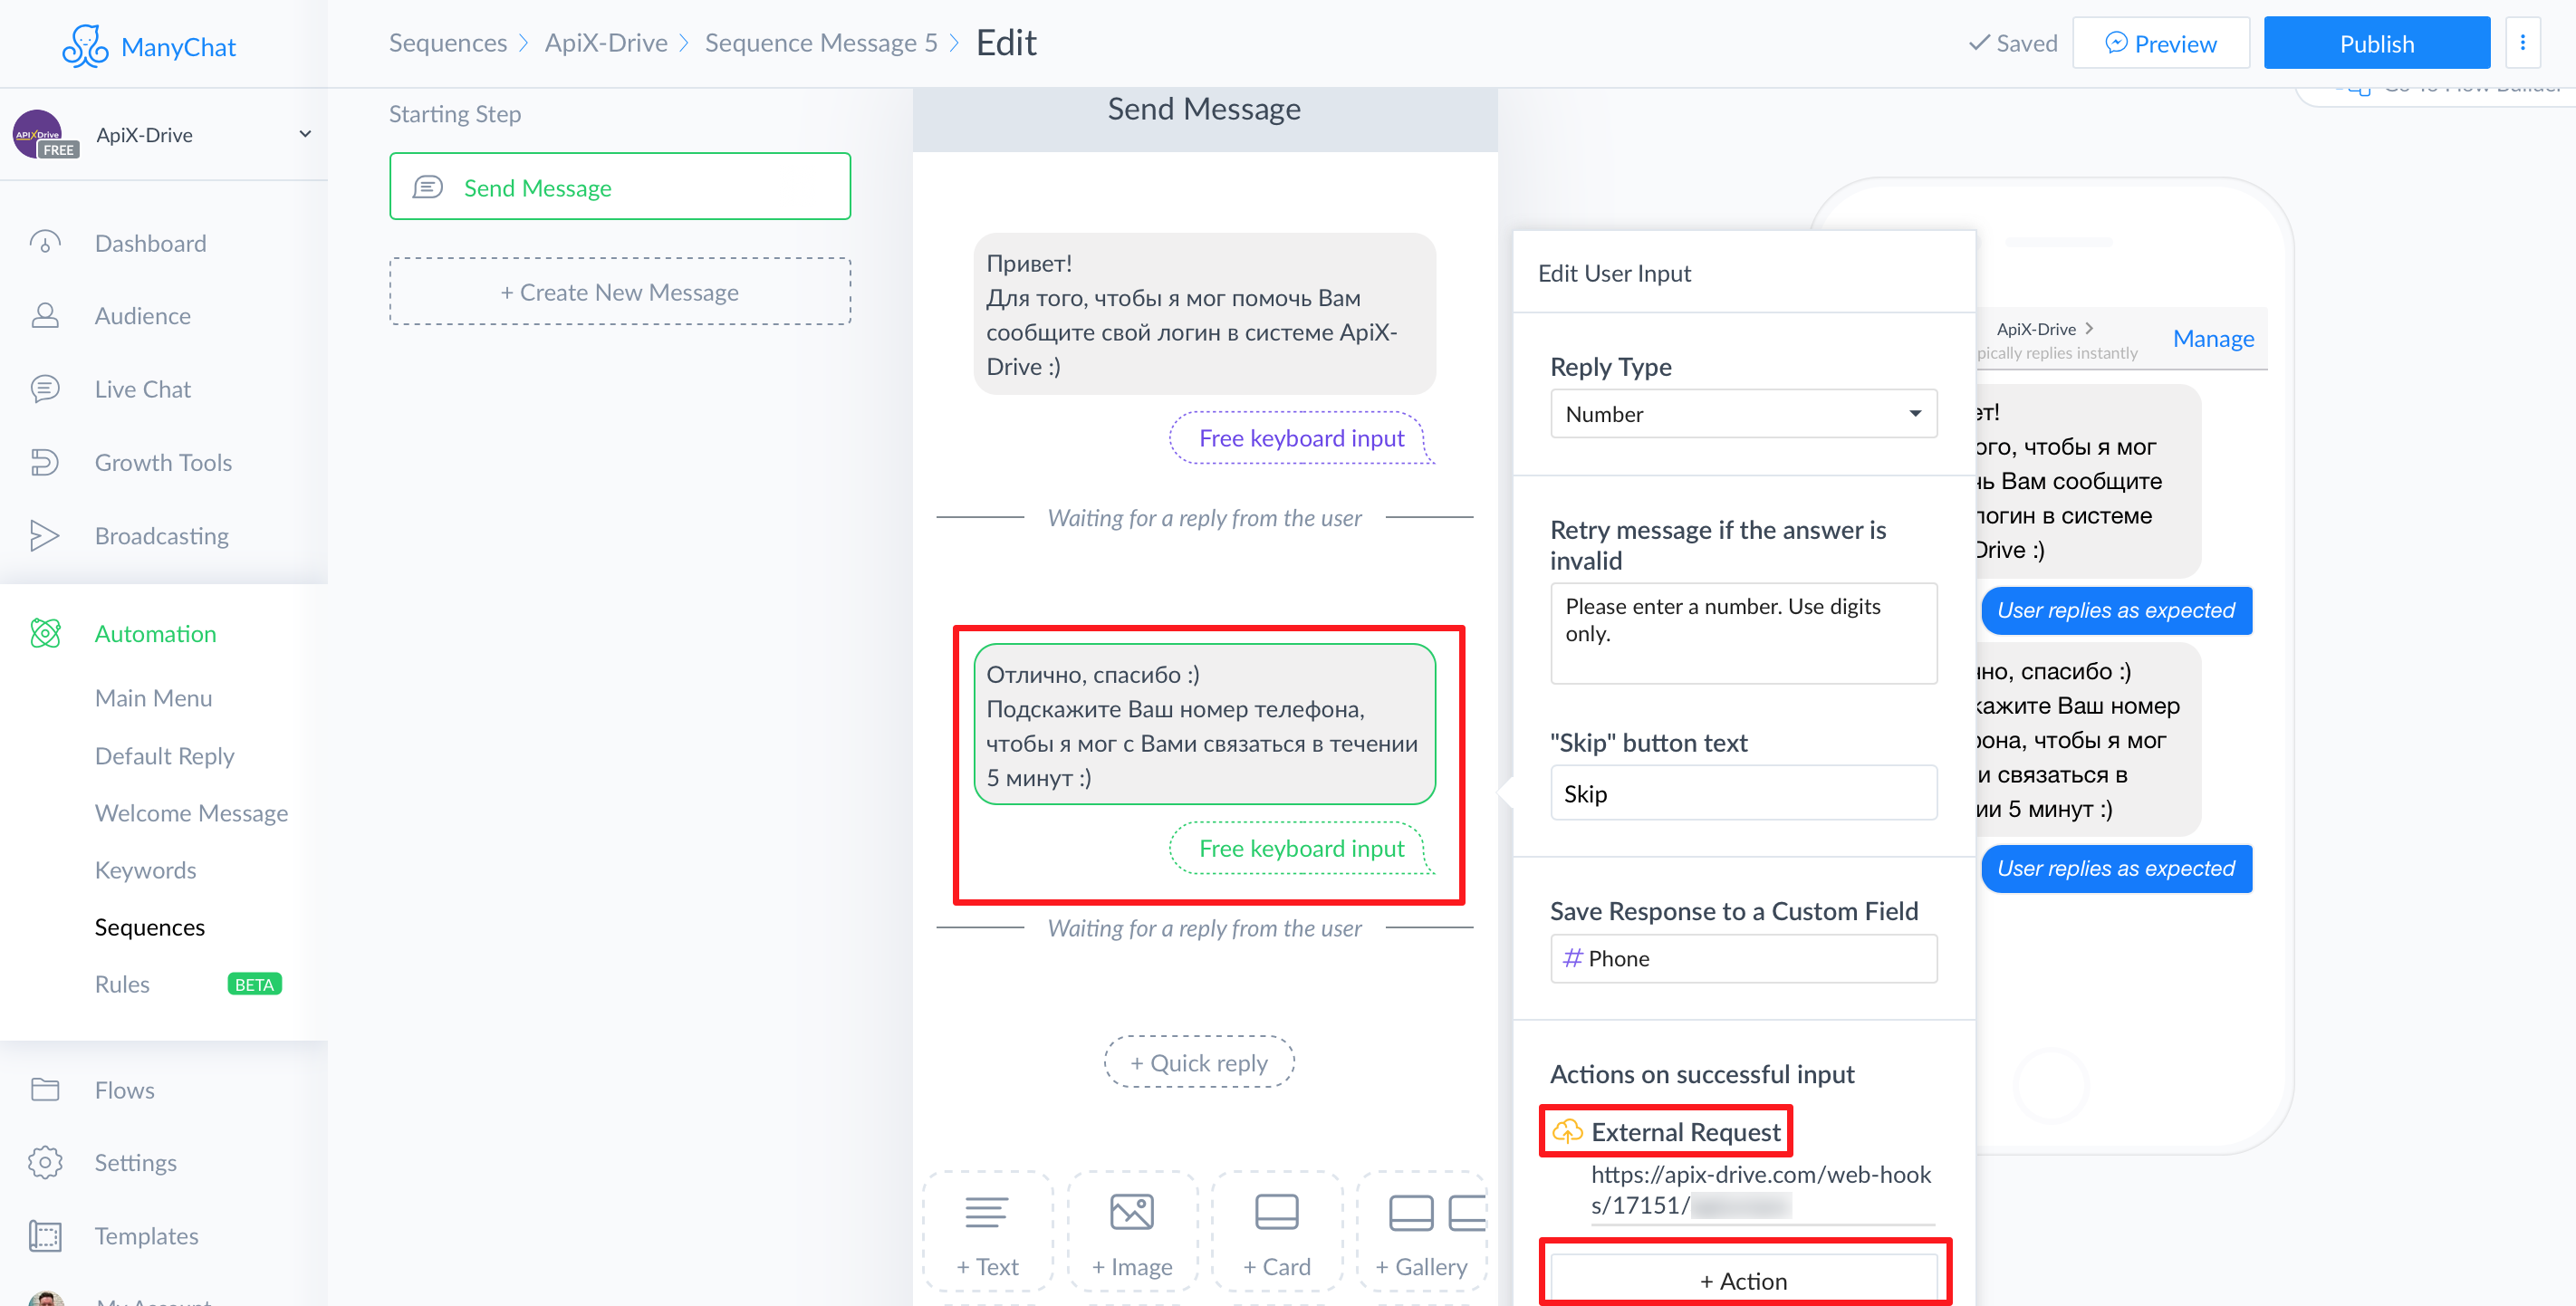Viewport: 2576px width, 1306px height.
Task: Click the Settings gear icon
Action: (x=45, y=1162)
